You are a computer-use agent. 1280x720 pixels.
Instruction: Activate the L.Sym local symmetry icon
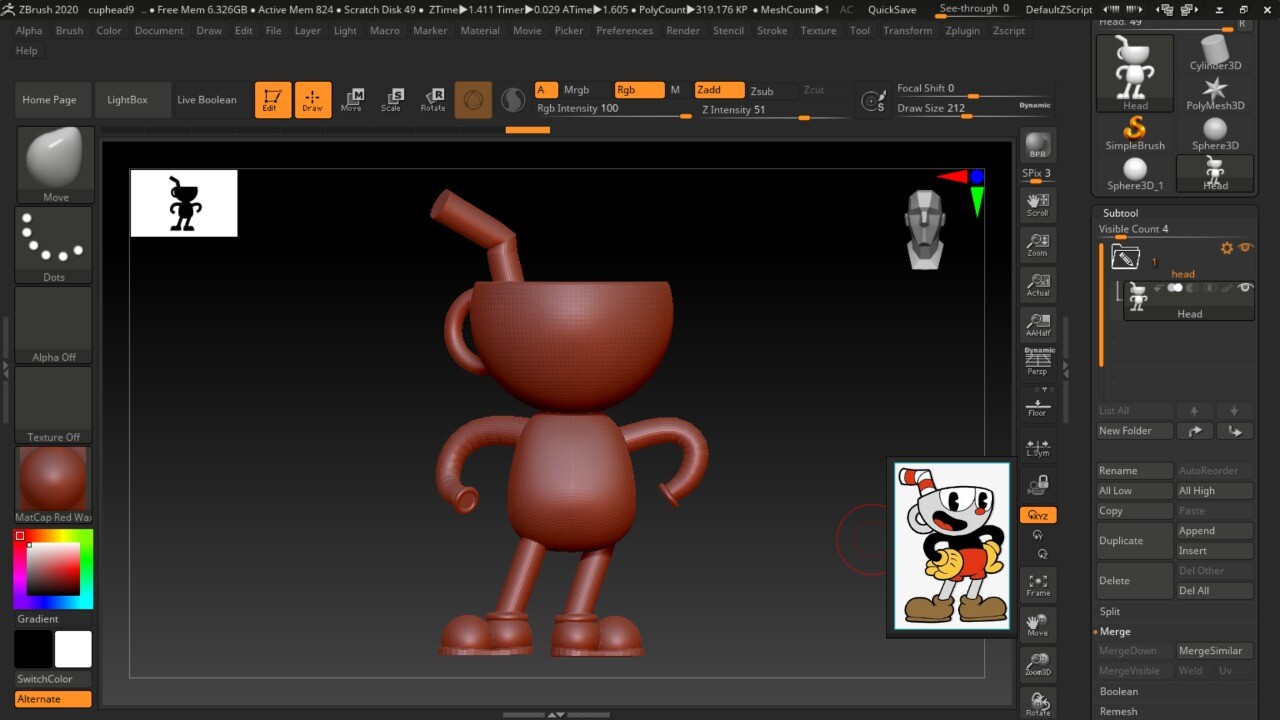1037,443
